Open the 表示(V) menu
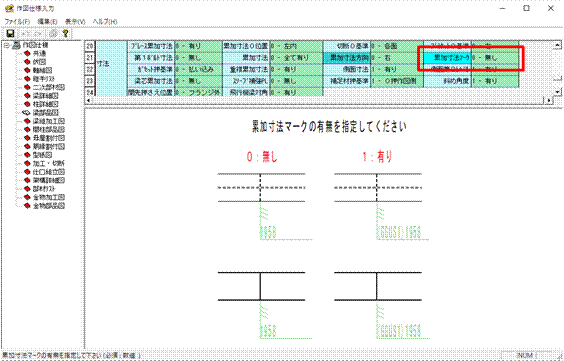The image size is (564, 361). coord(75,22)
